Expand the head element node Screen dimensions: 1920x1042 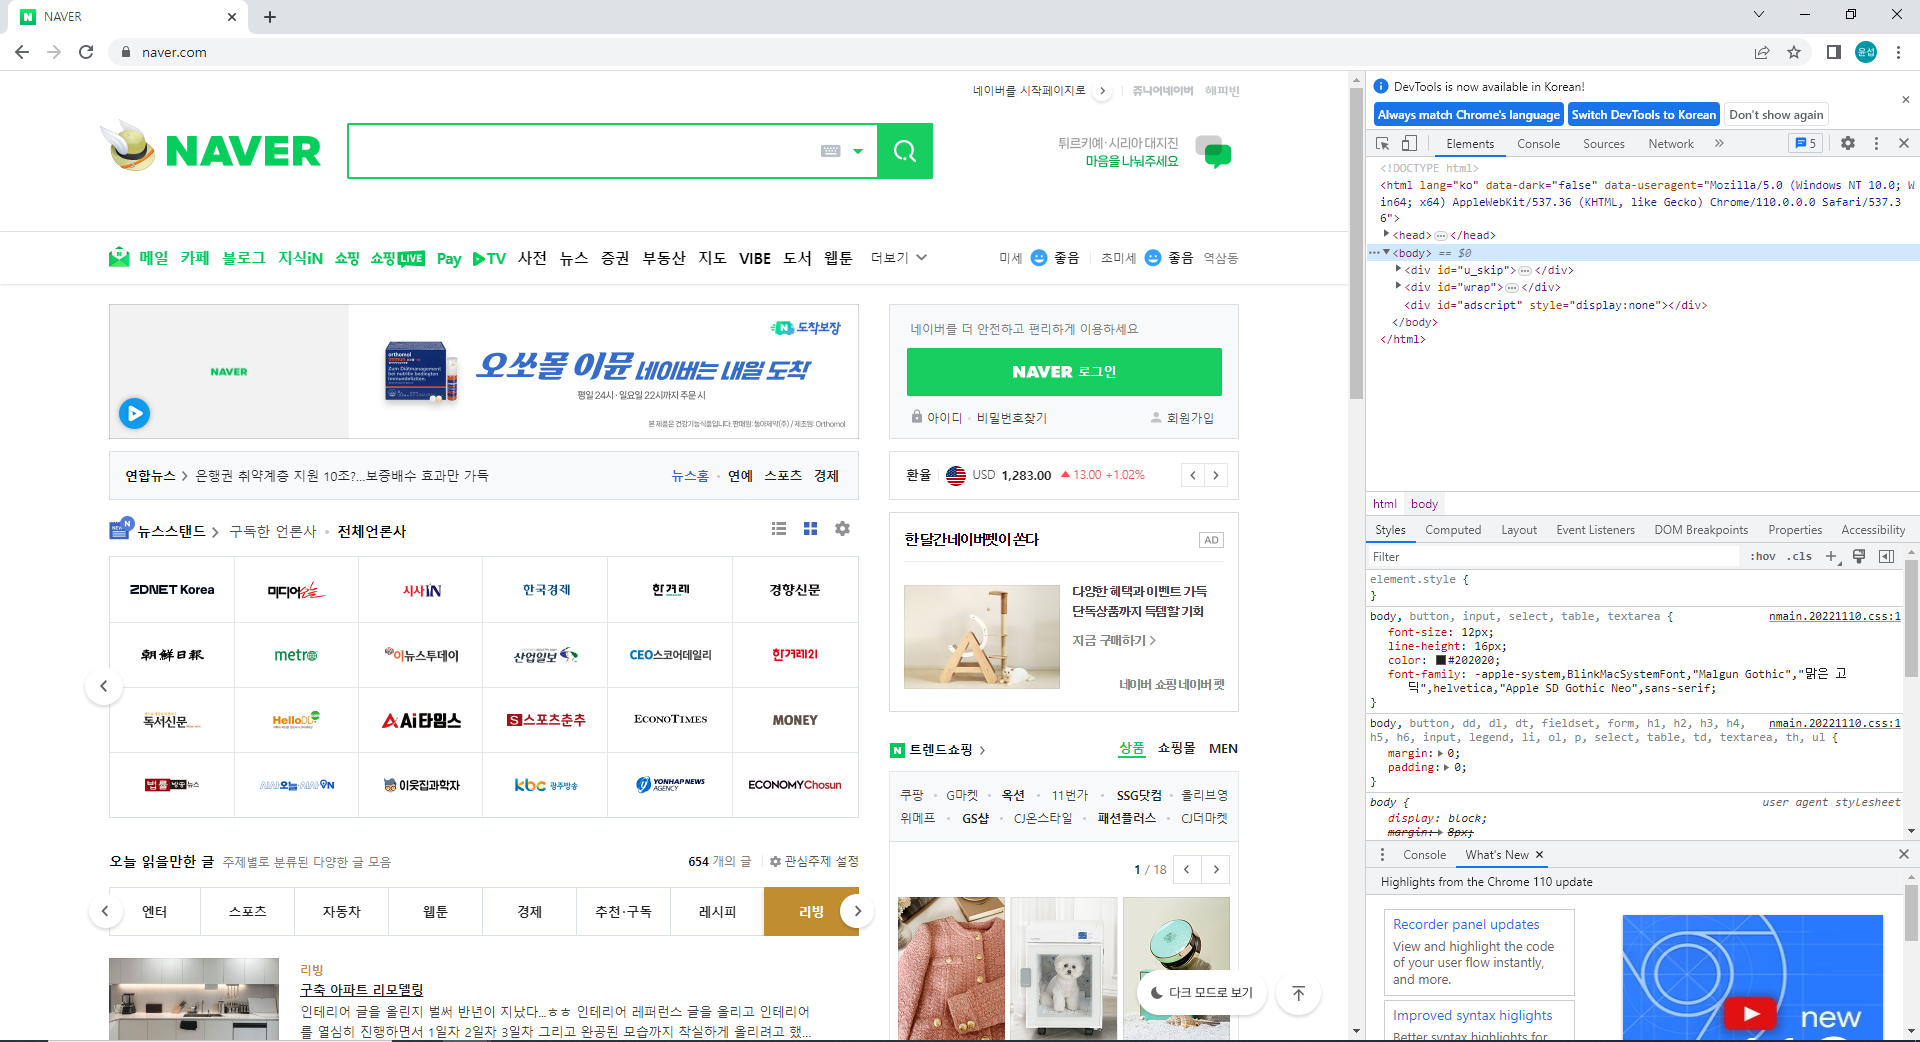click(1386, 234)
